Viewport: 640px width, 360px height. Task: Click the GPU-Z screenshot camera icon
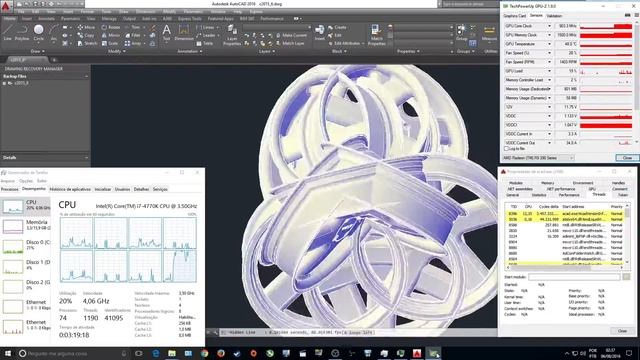pyautogui.click(x=628, y=16)
